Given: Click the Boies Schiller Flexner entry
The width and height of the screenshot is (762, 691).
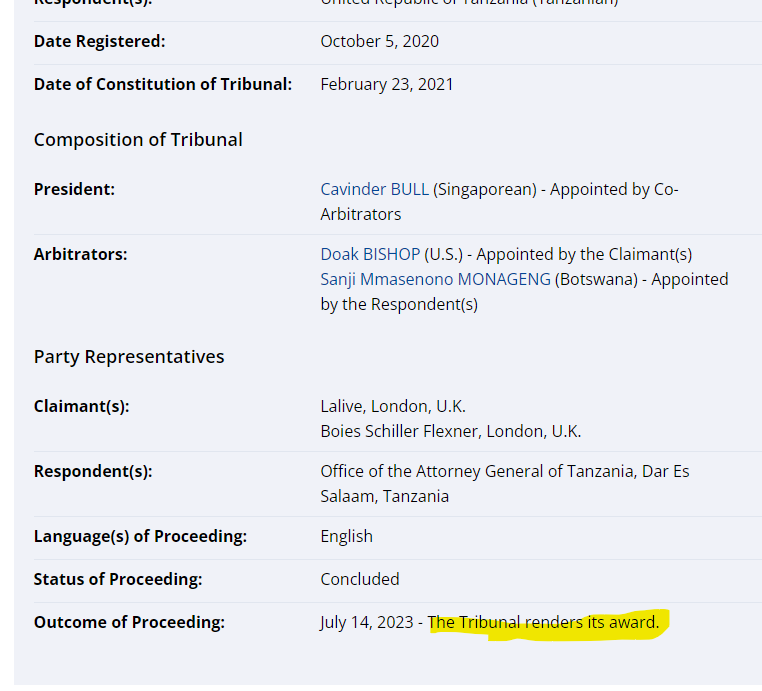Looking at the screenshot, I should tap(450, 432).
